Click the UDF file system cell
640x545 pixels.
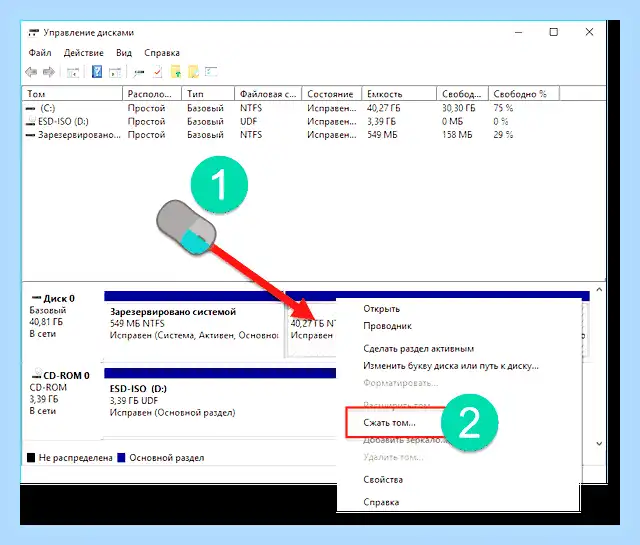click(x=249, y=121)
